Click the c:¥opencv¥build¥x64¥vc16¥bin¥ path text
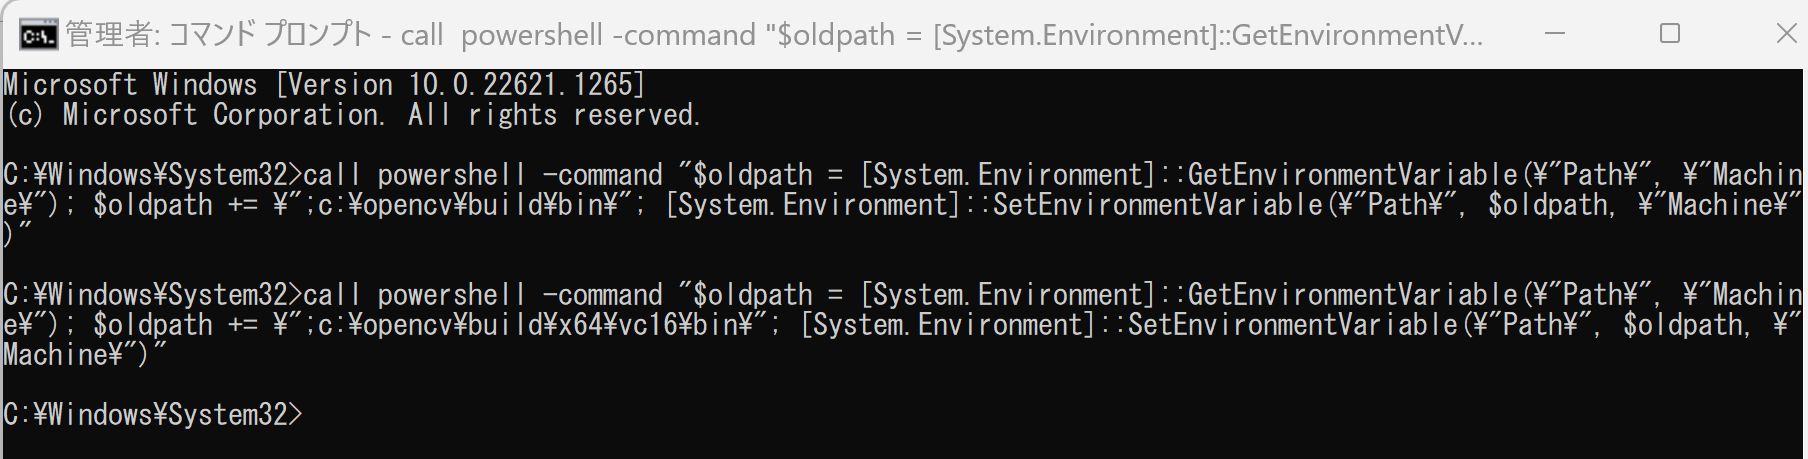This screenshot has width=1808, height=459. click(x=534, y=325)
